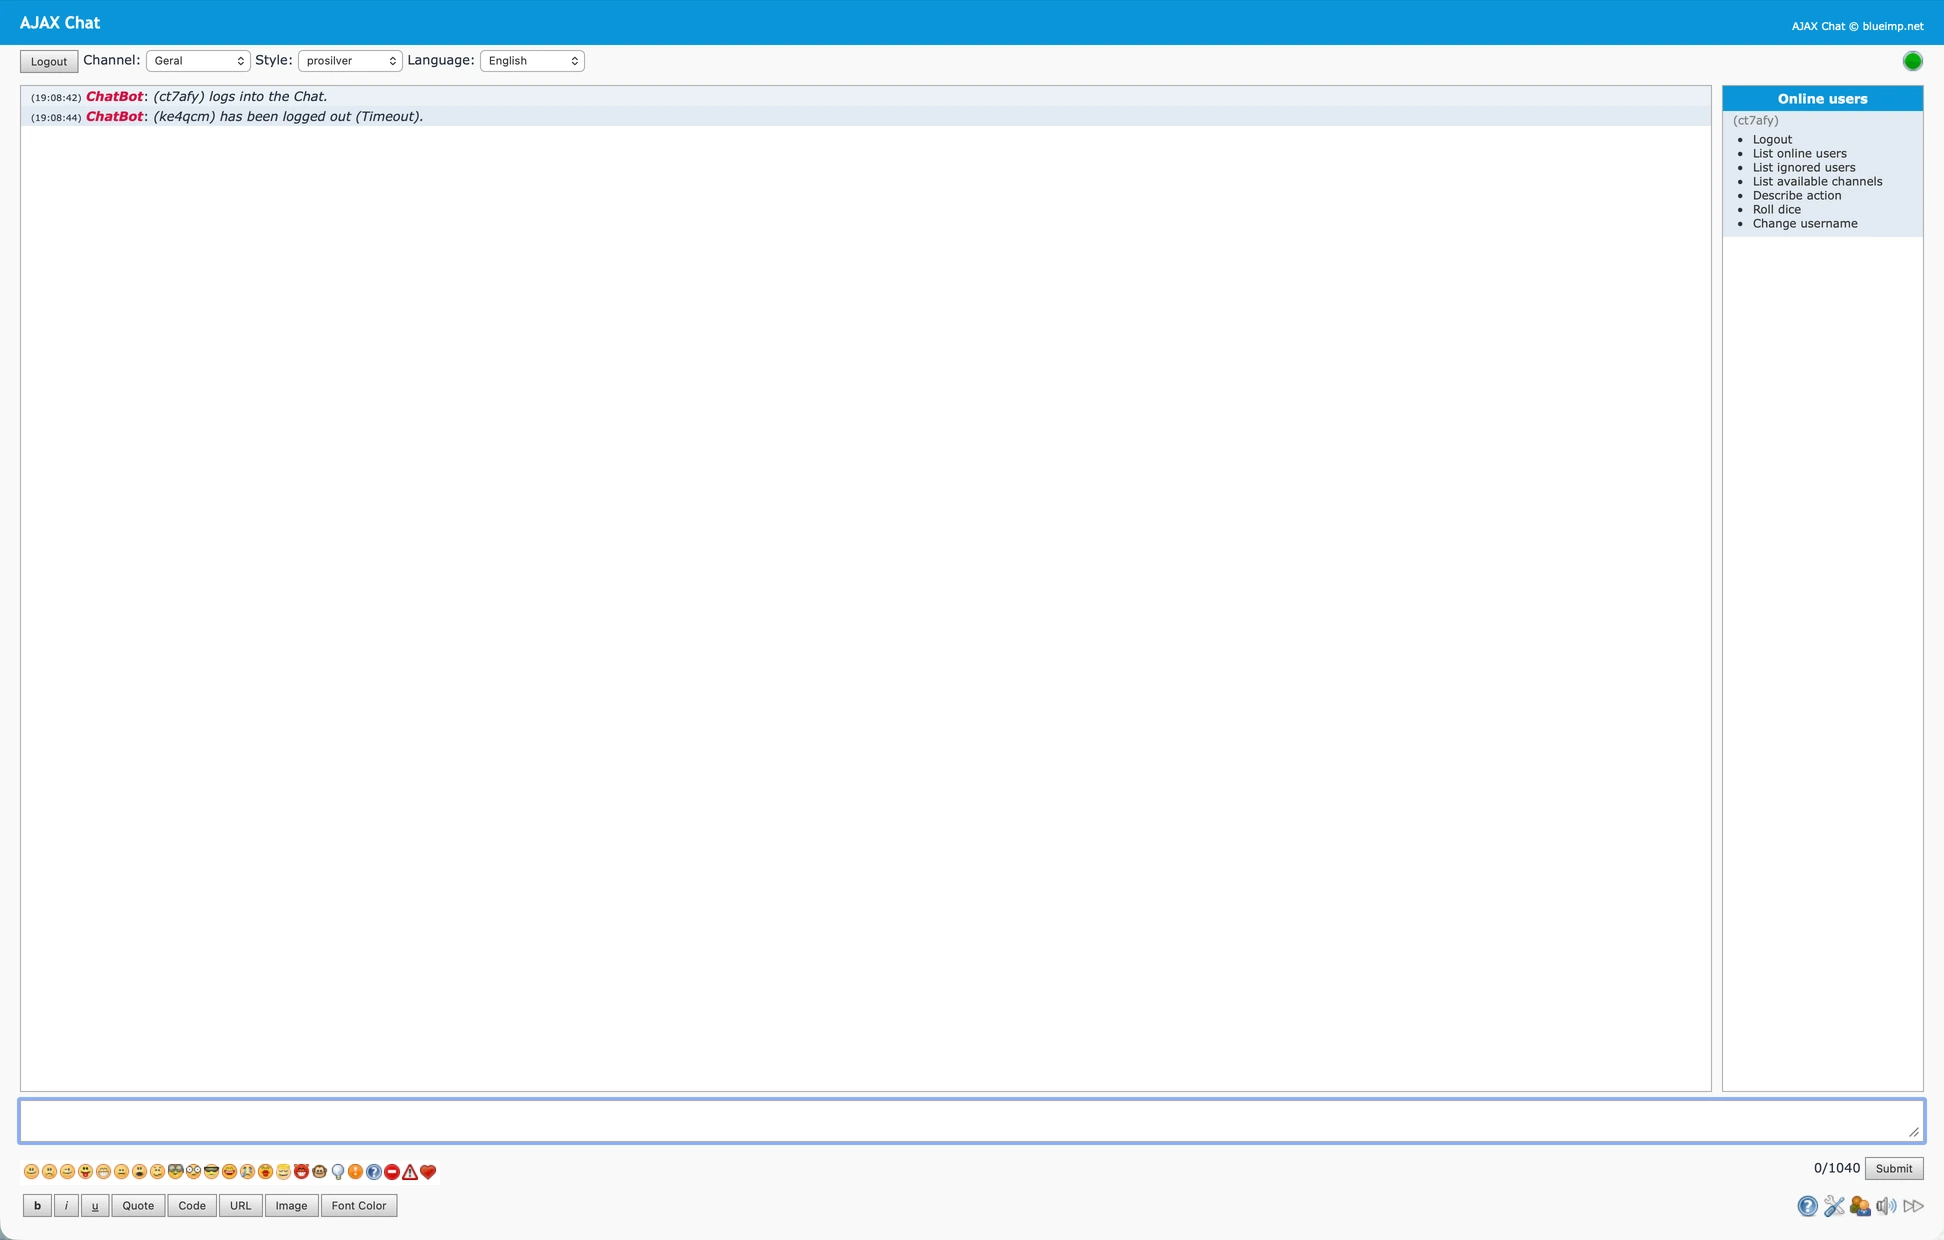Expand the (ct7afy) user entry

point(1756,120)
